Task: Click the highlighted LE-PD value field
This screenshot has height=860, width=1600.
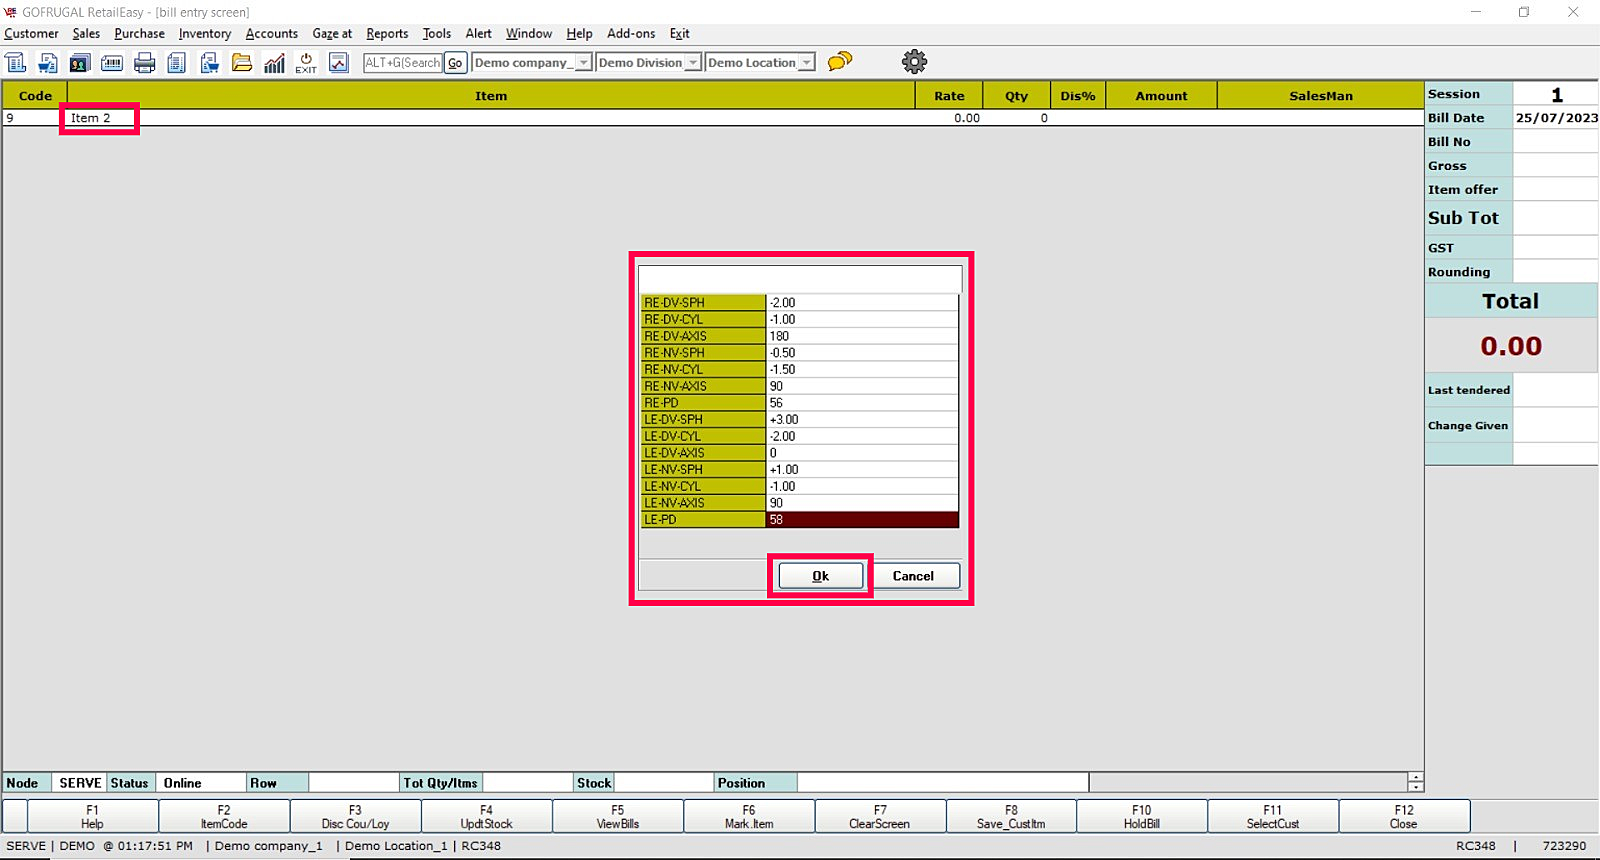Action: point(862,520)
